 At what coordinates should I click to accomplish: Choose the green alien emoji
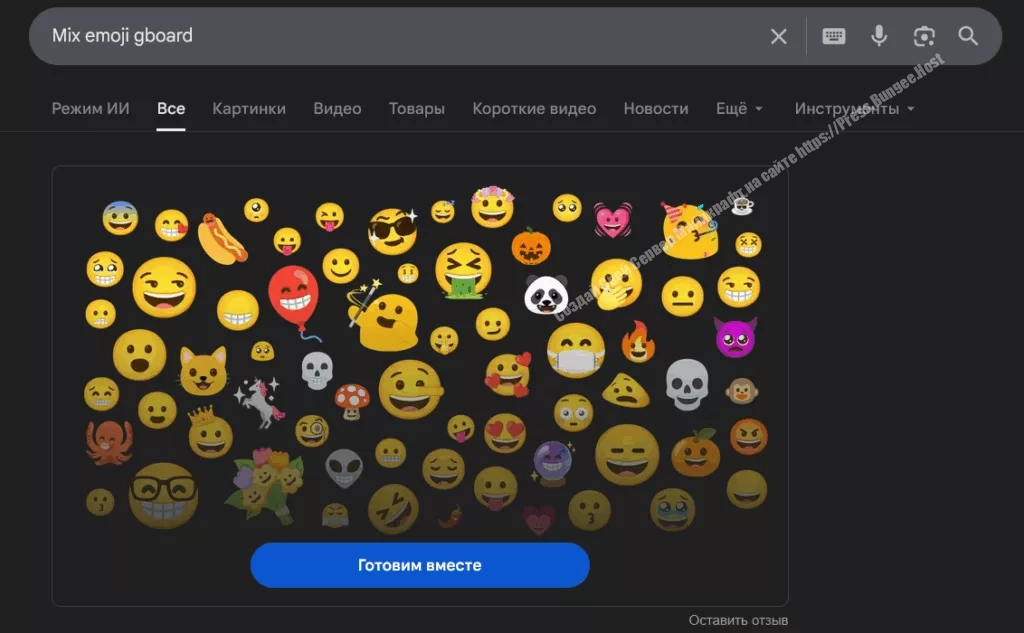coord(343,467)
